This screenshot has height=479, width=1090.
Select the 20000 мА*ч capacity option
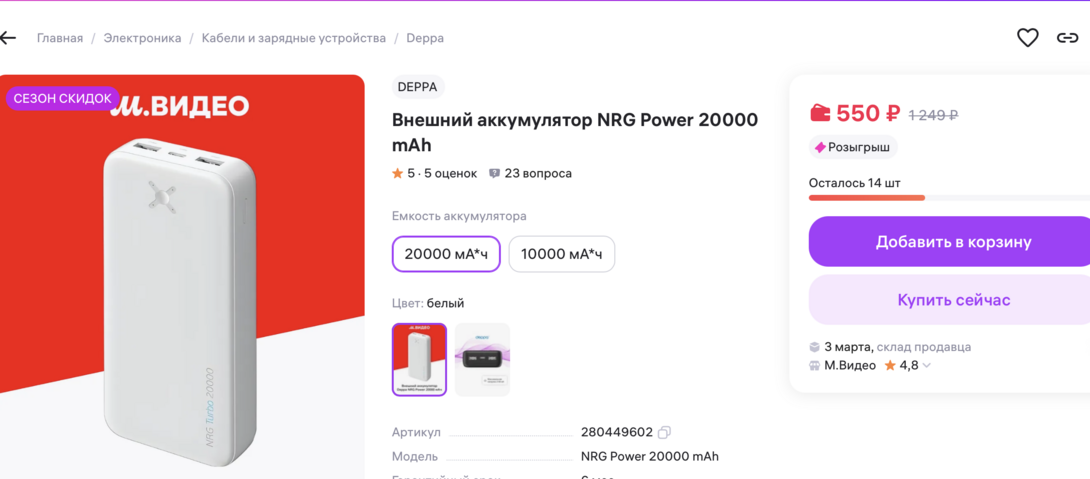pyautogui.click(x=446, y=254)
